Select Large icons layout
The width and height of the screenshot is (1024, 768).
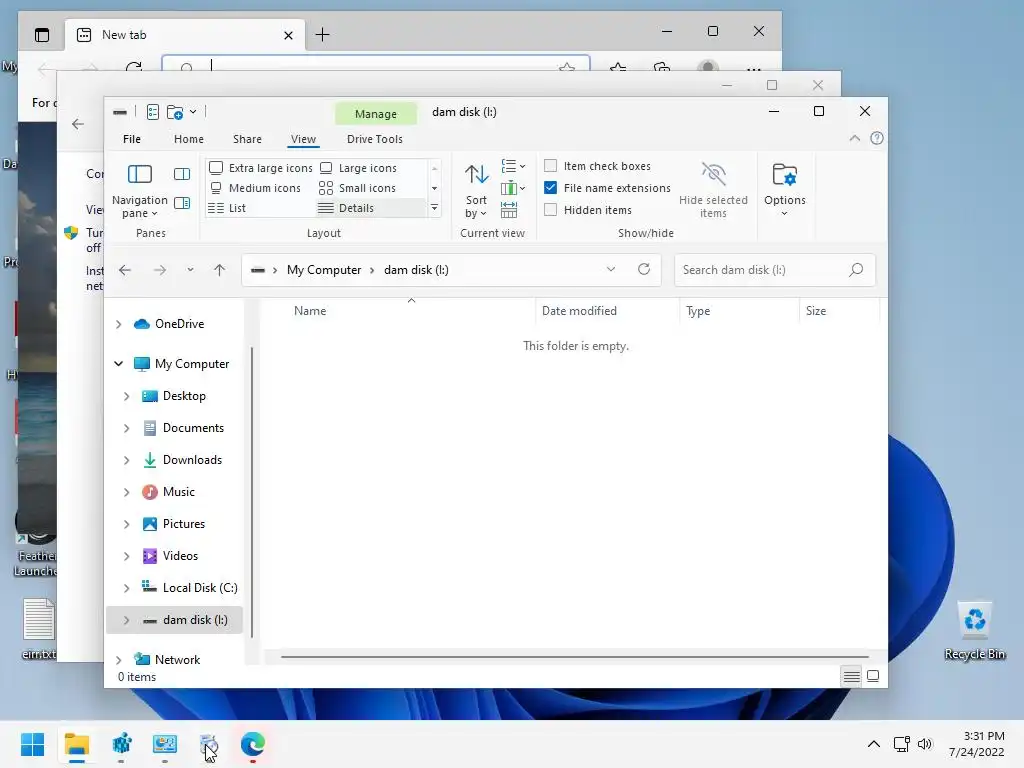[x=359, y=168]
